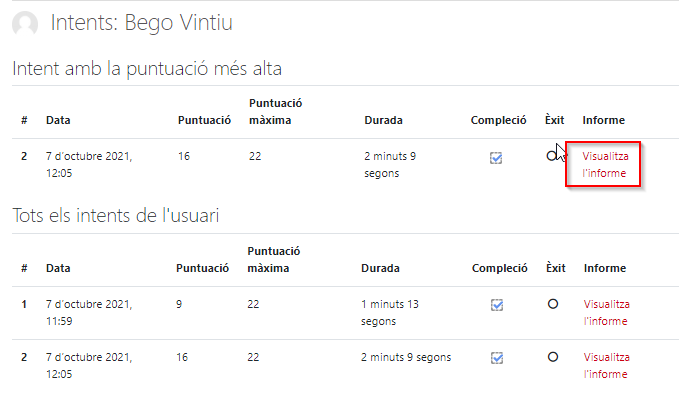Click completion check icon for attempt 1
The width and height of the screenshot is (679, 396).
[497, 305]
